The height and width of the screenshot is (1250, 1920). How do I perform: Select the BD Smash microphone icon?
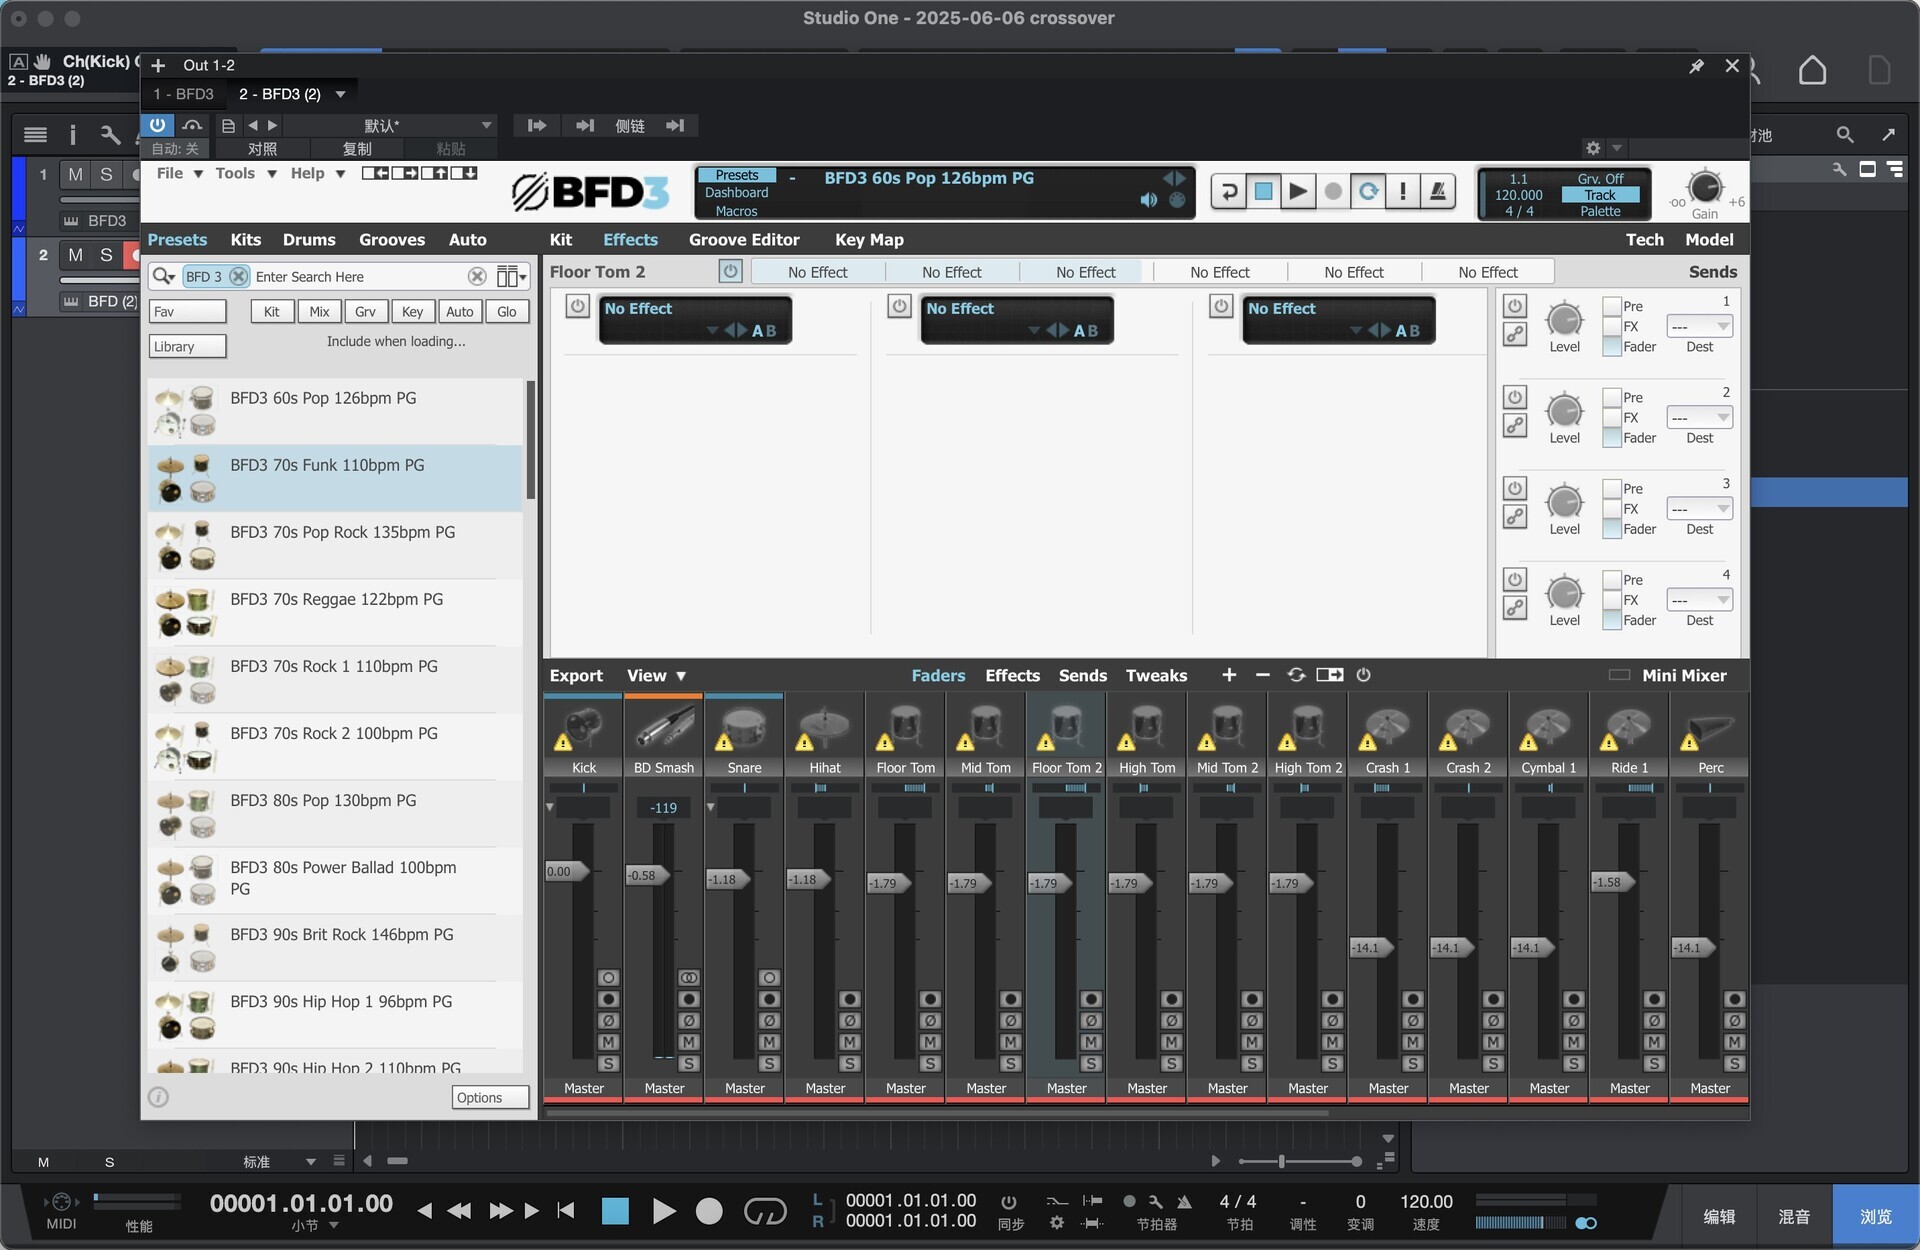(665, 726)
